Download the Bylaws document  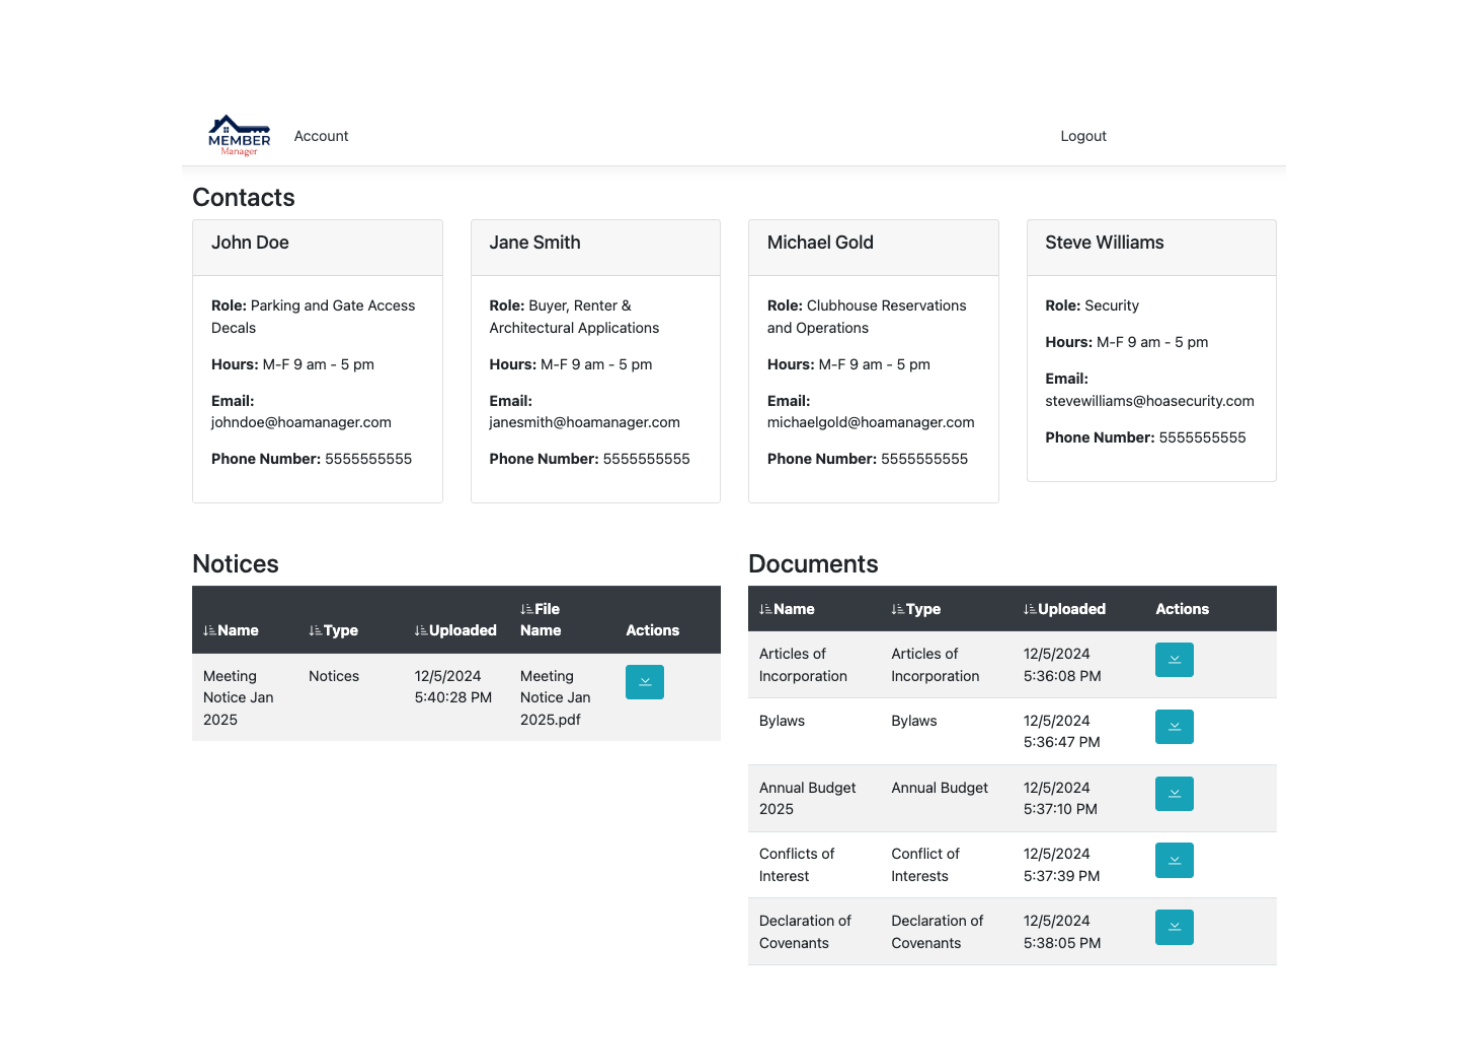coord(1173,727)
